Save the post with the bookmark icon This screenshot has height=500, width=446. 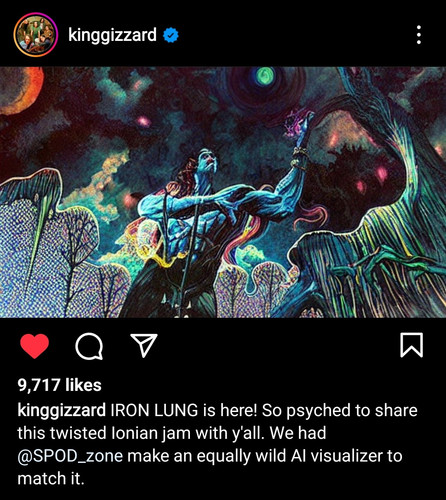(411, 345)
